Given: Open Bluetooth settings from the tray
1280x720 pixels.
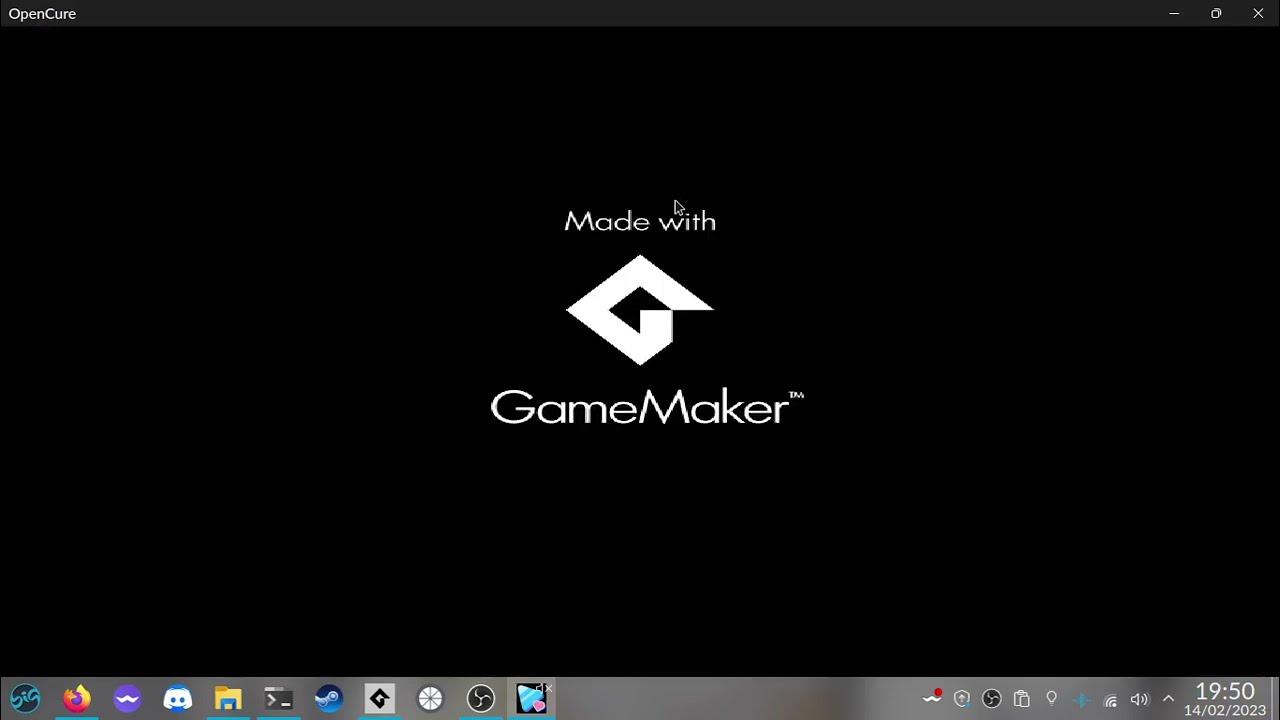Looking at the screenshot, I should click(1081, 699).
